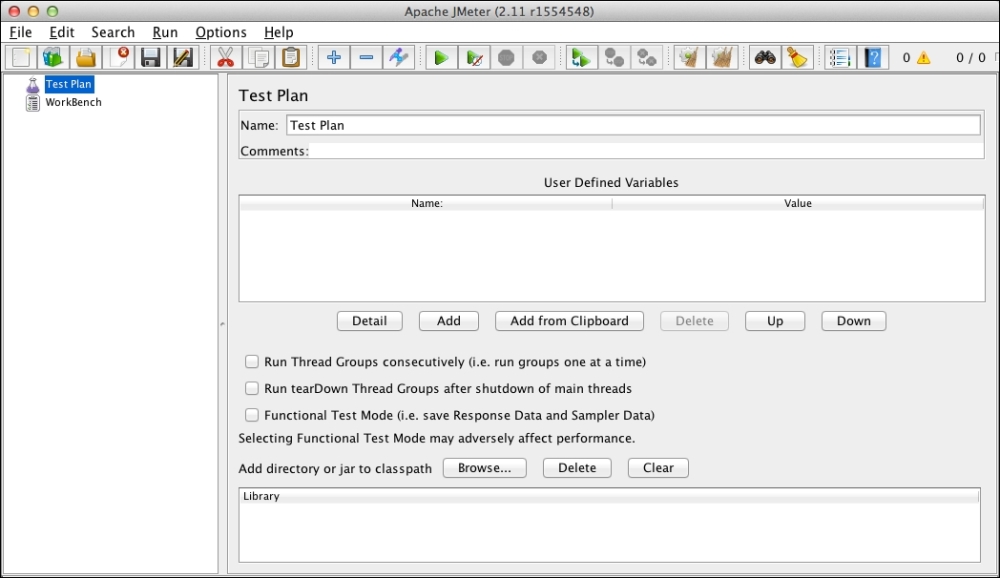Click the Browse... classpath button
The image size is (1000, 578).
[485, 468]
